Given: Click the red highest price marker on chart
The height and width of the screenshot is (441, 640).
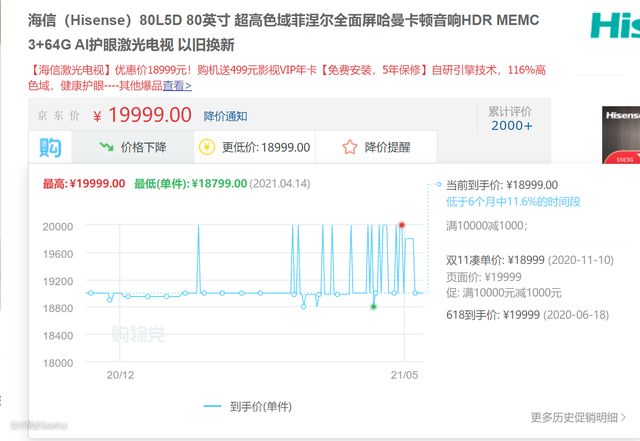Looking at the screenshot, I should [x=402, y=225].
